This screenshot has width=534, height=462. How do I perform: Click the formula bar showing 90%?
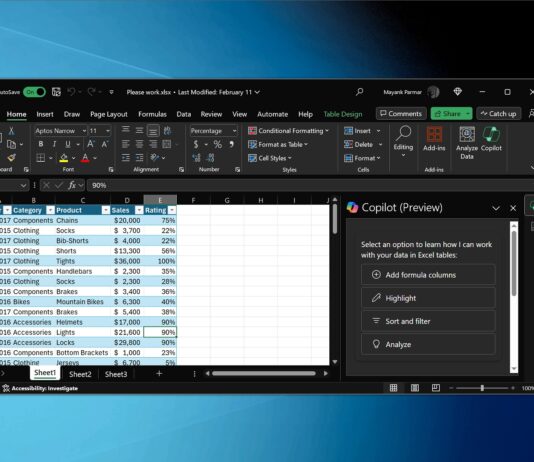(310, 185)
